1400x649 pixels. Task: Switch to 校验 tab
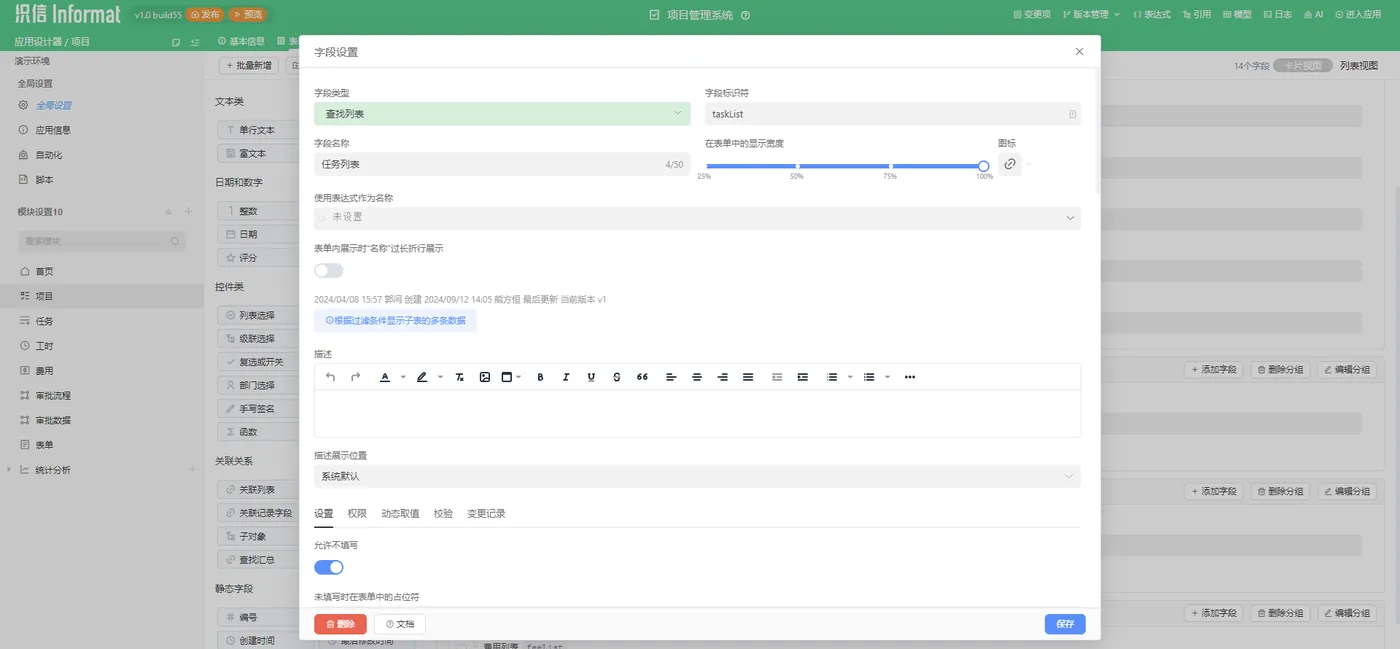click(x=443, y=514)
